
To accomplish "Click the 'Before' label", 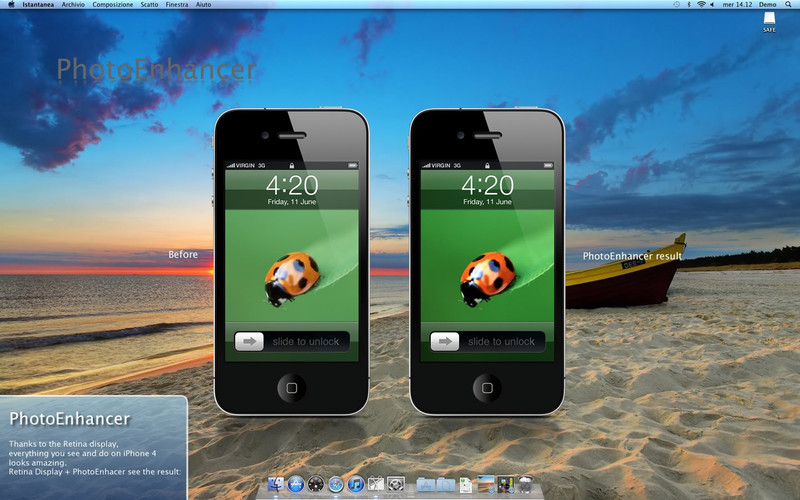I will pos(183,254).
